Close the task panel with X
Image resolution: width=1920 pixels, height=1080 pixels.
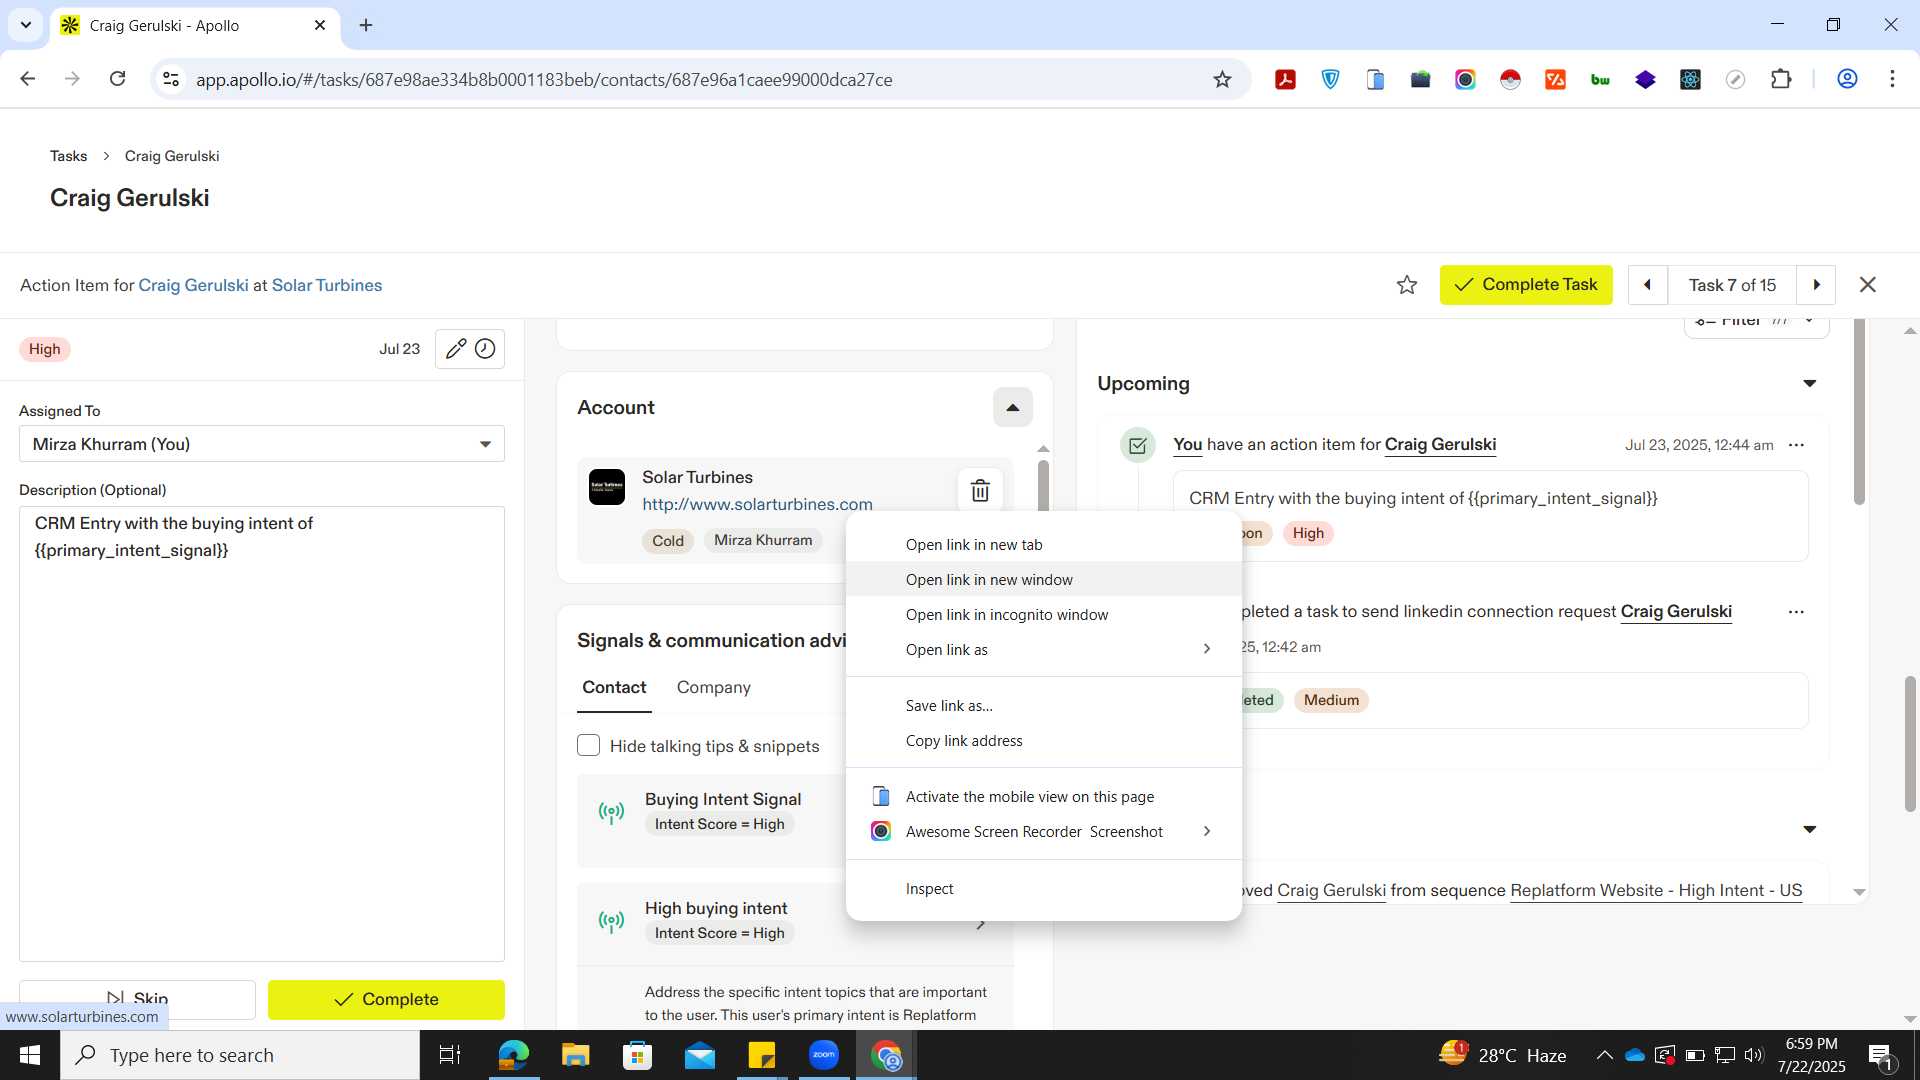[x=1867, y=285]
